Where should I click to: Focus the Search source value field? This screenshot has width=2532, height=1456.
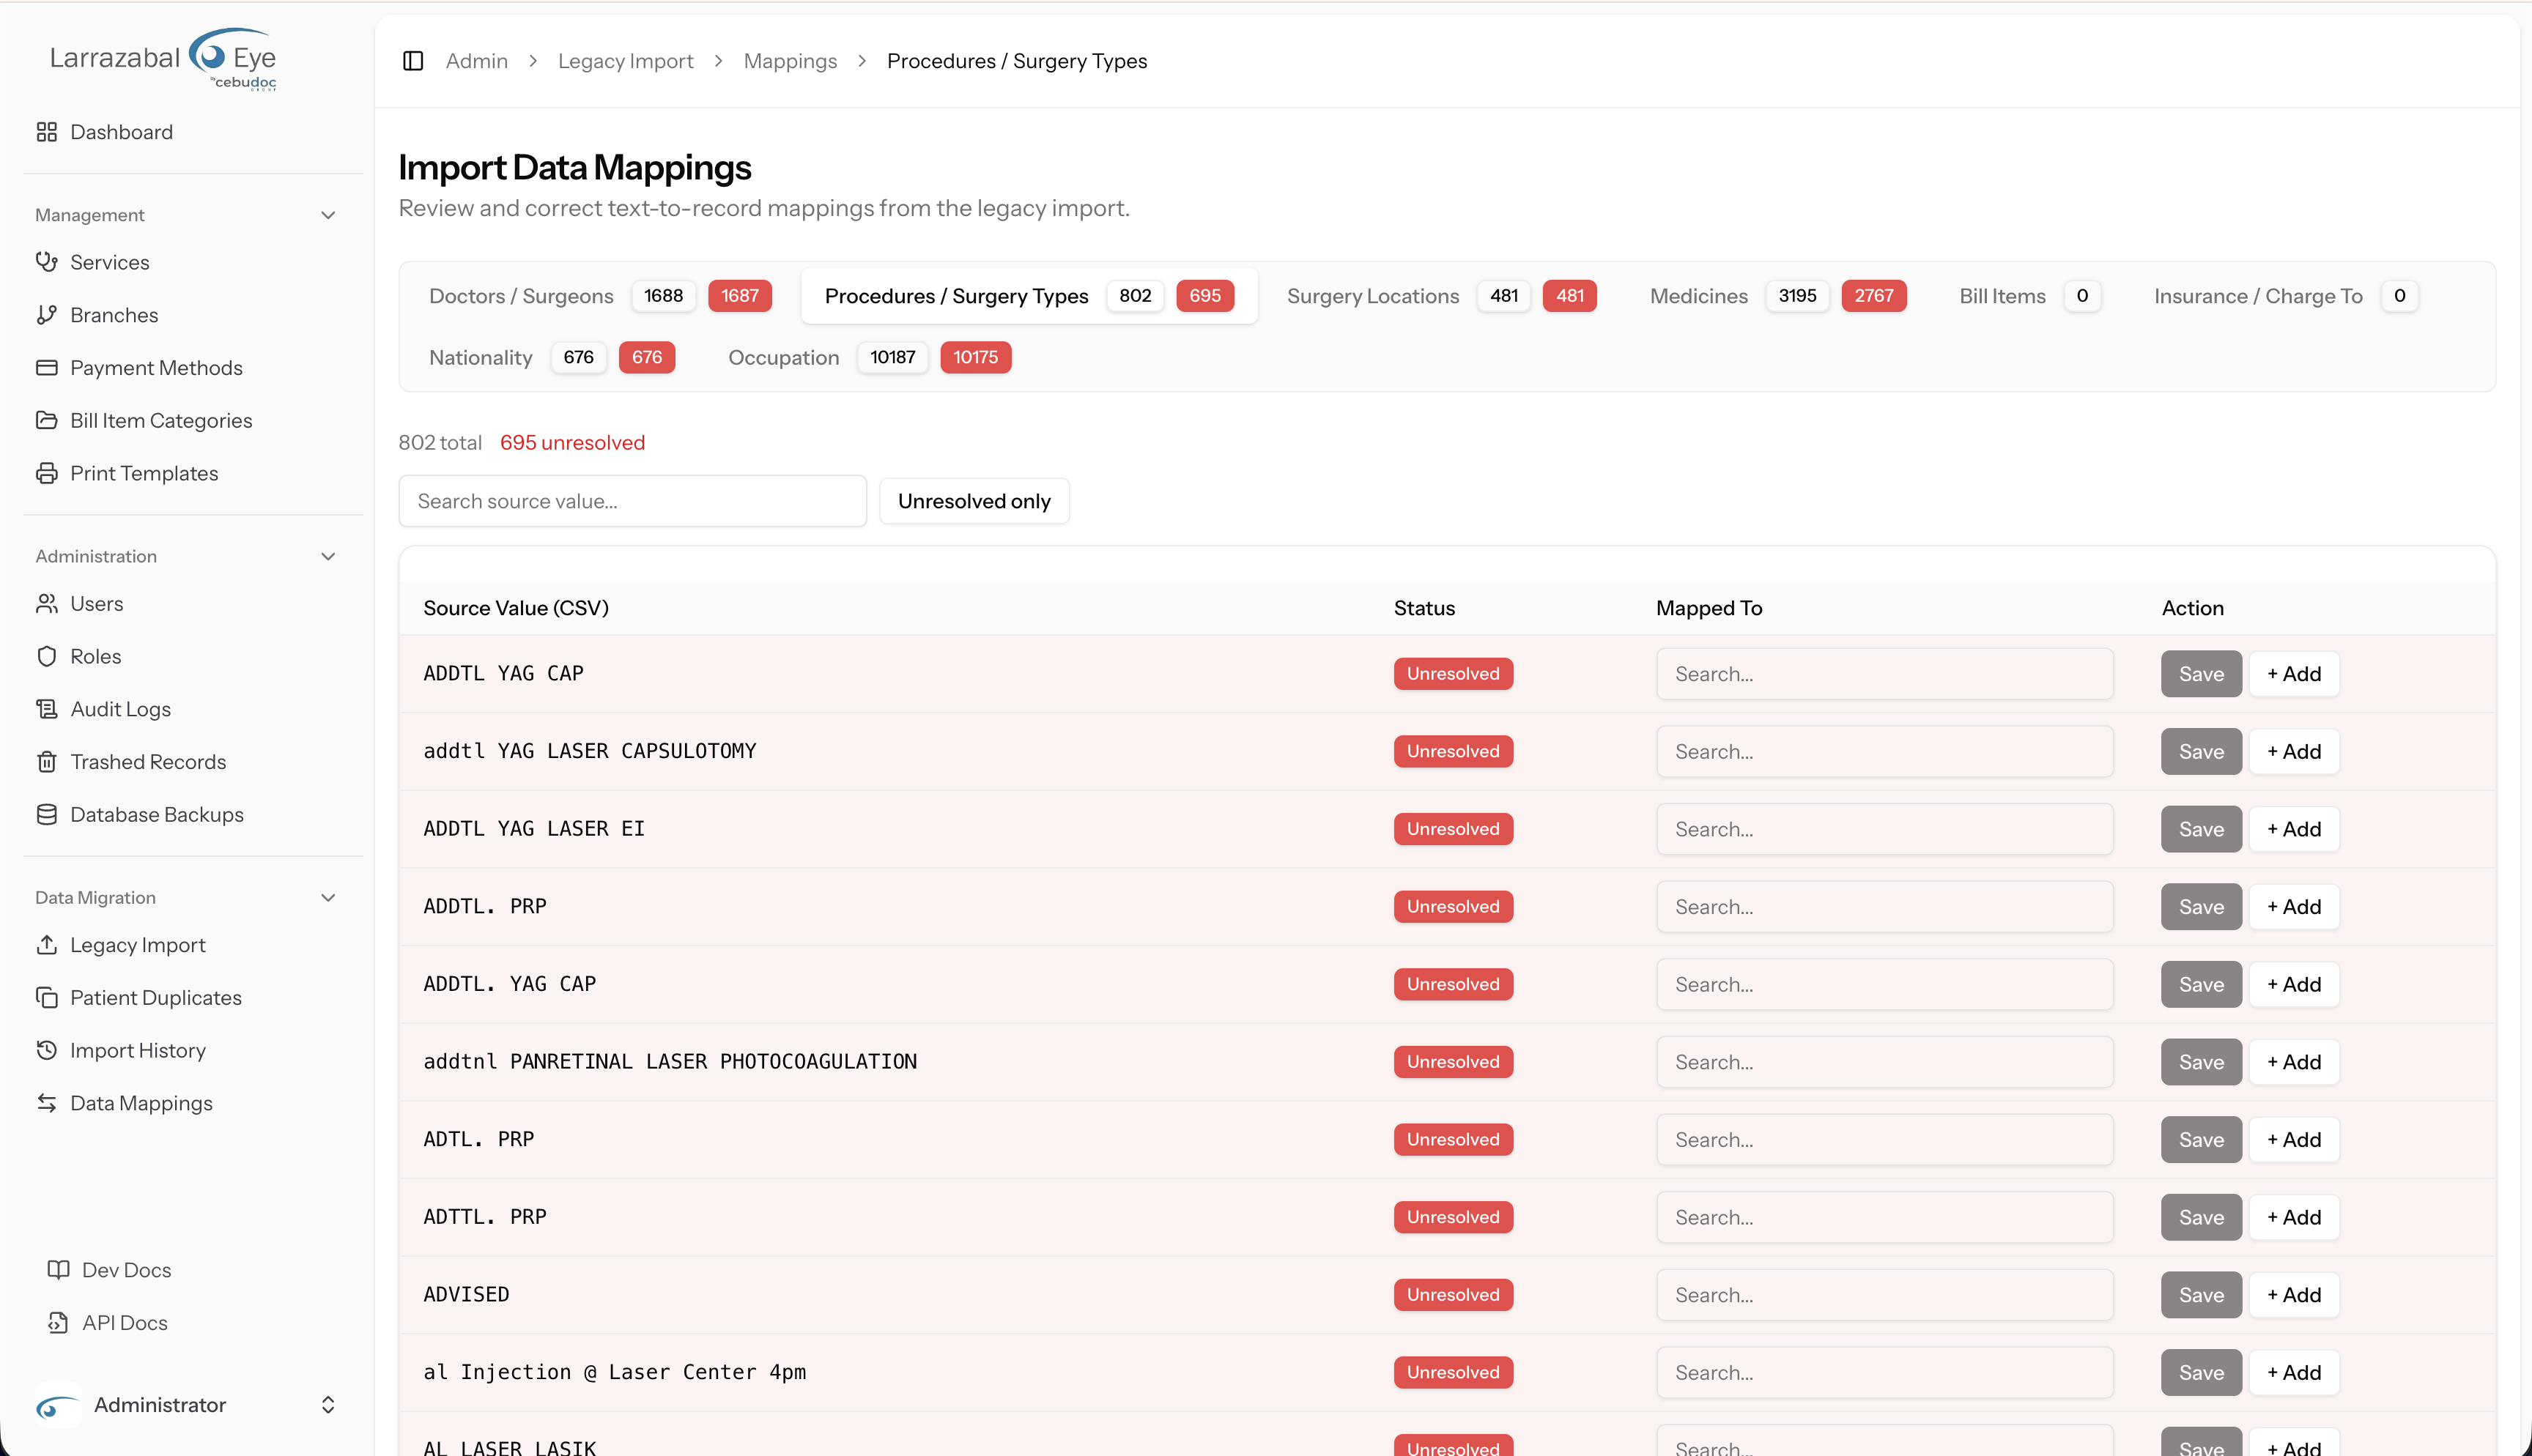tap(632, 501)
